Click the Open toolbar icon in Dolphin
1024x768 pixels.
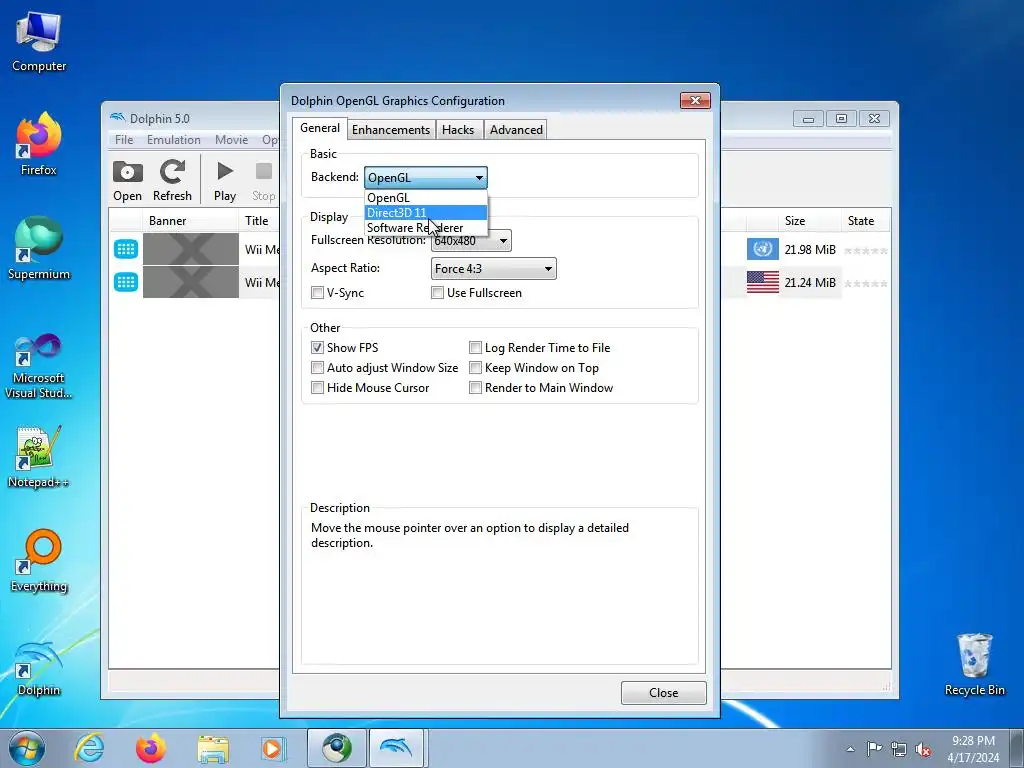point(127,180)
